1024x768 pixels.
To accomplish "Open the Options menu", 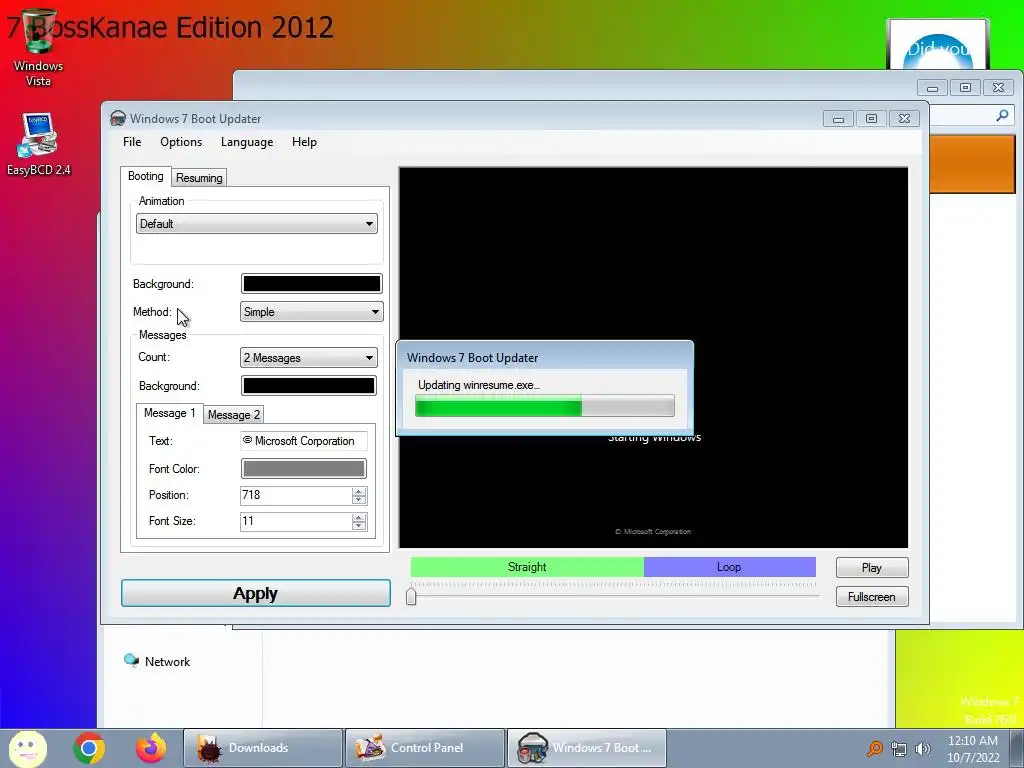I will tap(181, 142).
